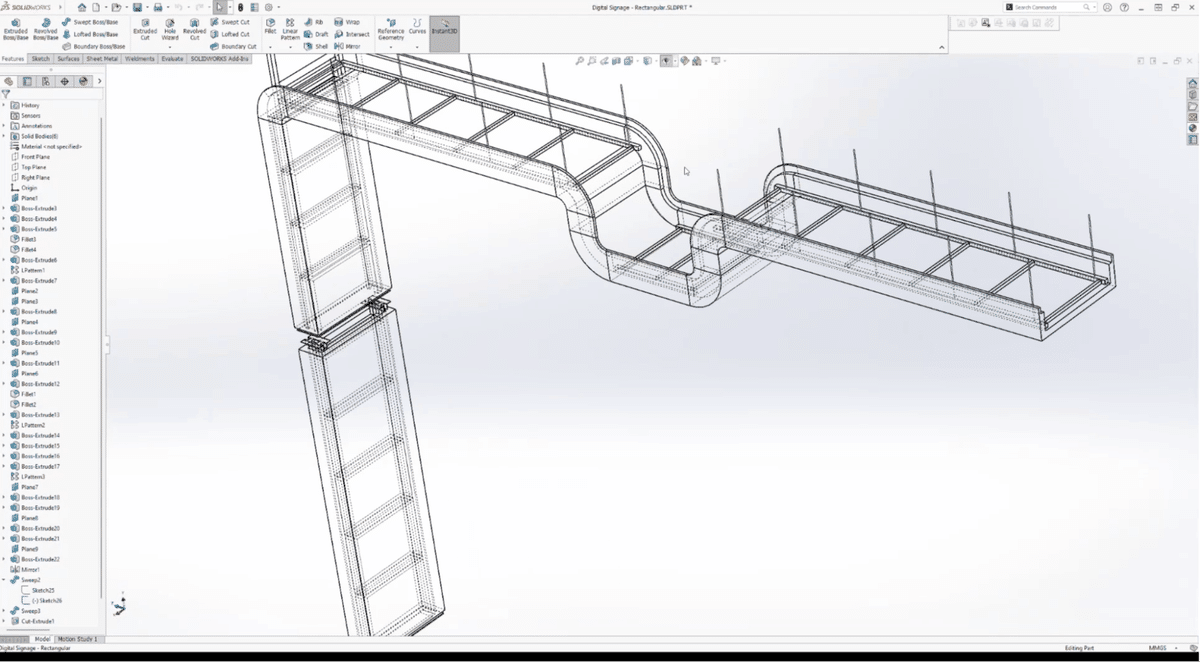
Task: Choose the Lofted Cut tool
Action: coord(230,34)
